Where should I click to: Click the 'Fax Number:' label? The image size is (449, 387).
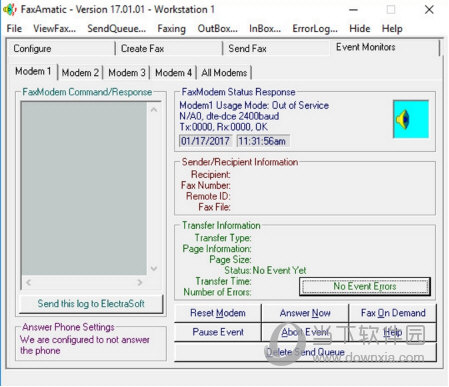206,185
